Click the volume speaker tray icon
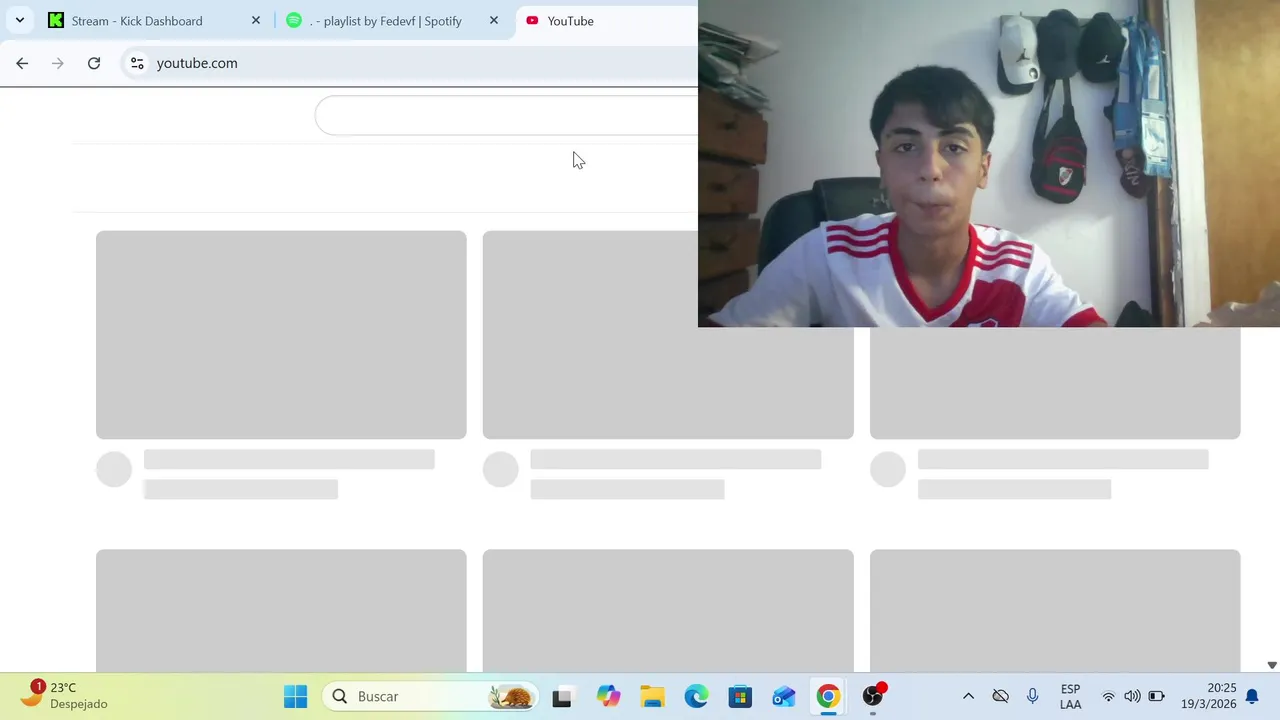The height and width of the screenshot is (720, 1280). (x=1132, y=696)
